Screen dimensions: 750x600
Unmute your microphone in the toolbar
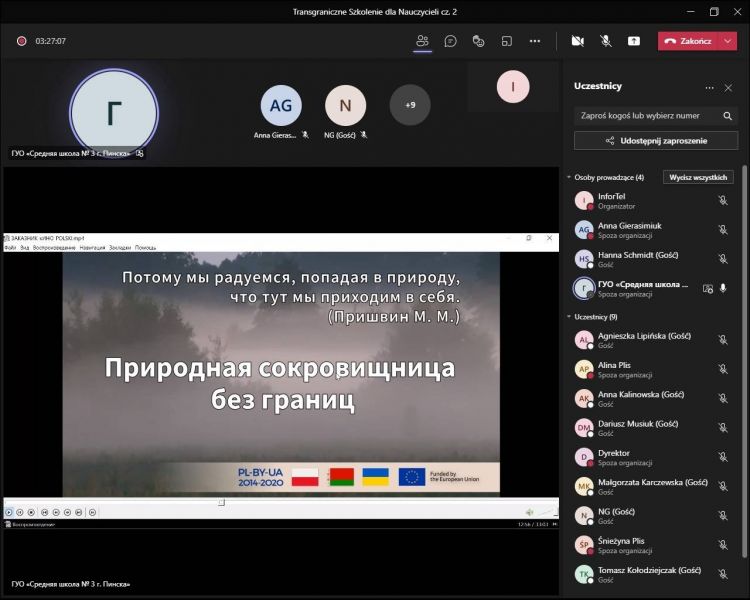605,41
